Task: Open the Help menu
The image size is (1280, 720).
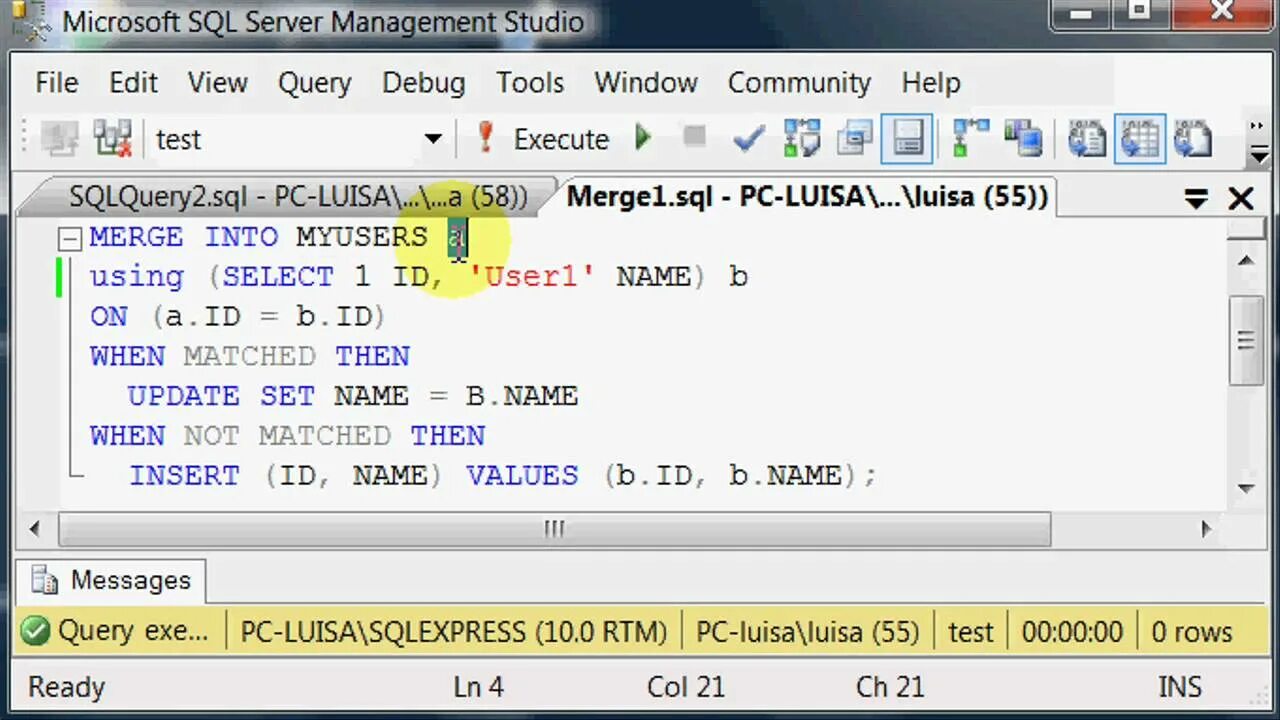Action: pyautogui.click(x=930, y=83)
